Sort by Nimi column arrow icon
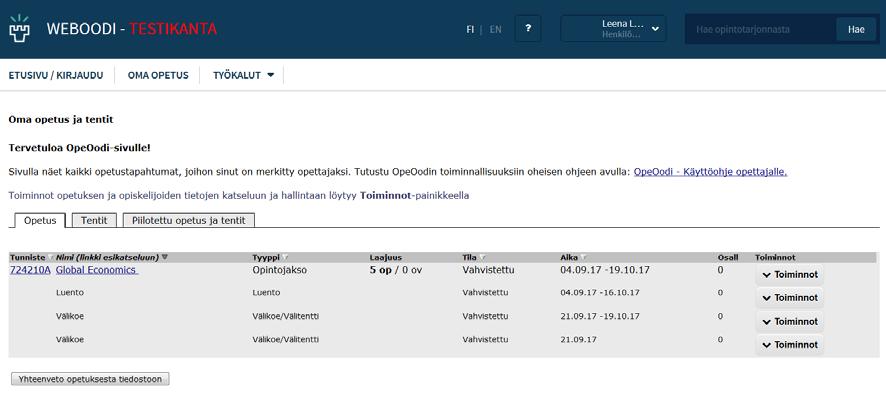The width and height of the screenshot is (886, 401). [164, 257]
